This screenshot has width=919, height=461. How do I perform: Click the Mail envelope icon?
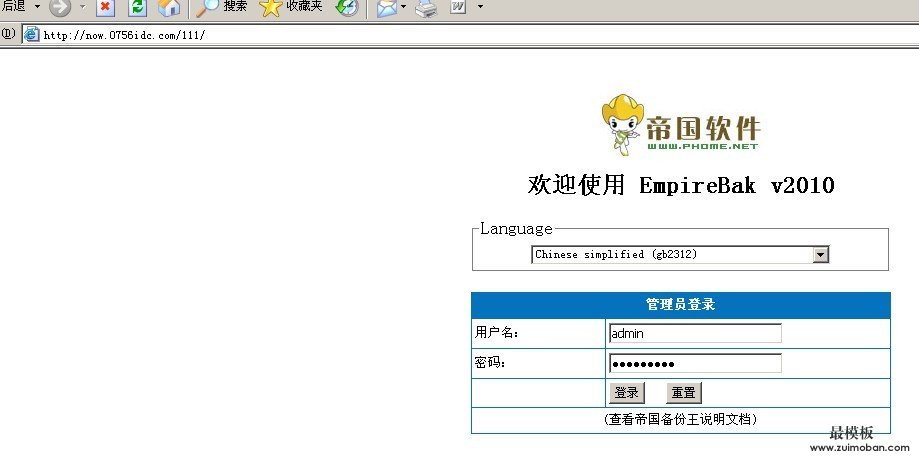point(387,8)
